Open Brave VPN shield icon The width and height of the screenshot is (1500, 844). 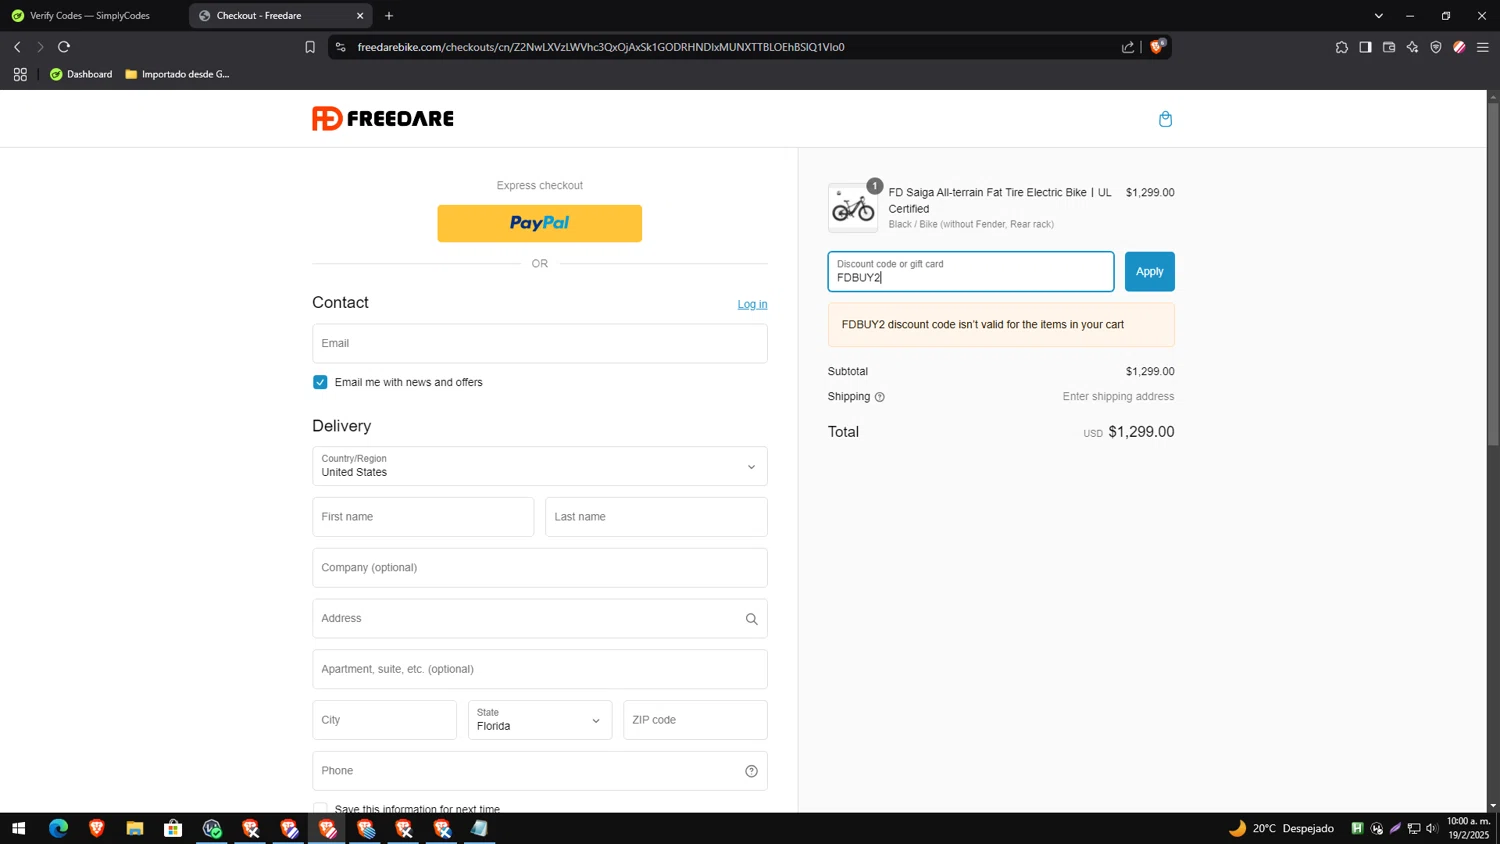pyautogui.click(x=1436, y=47)
